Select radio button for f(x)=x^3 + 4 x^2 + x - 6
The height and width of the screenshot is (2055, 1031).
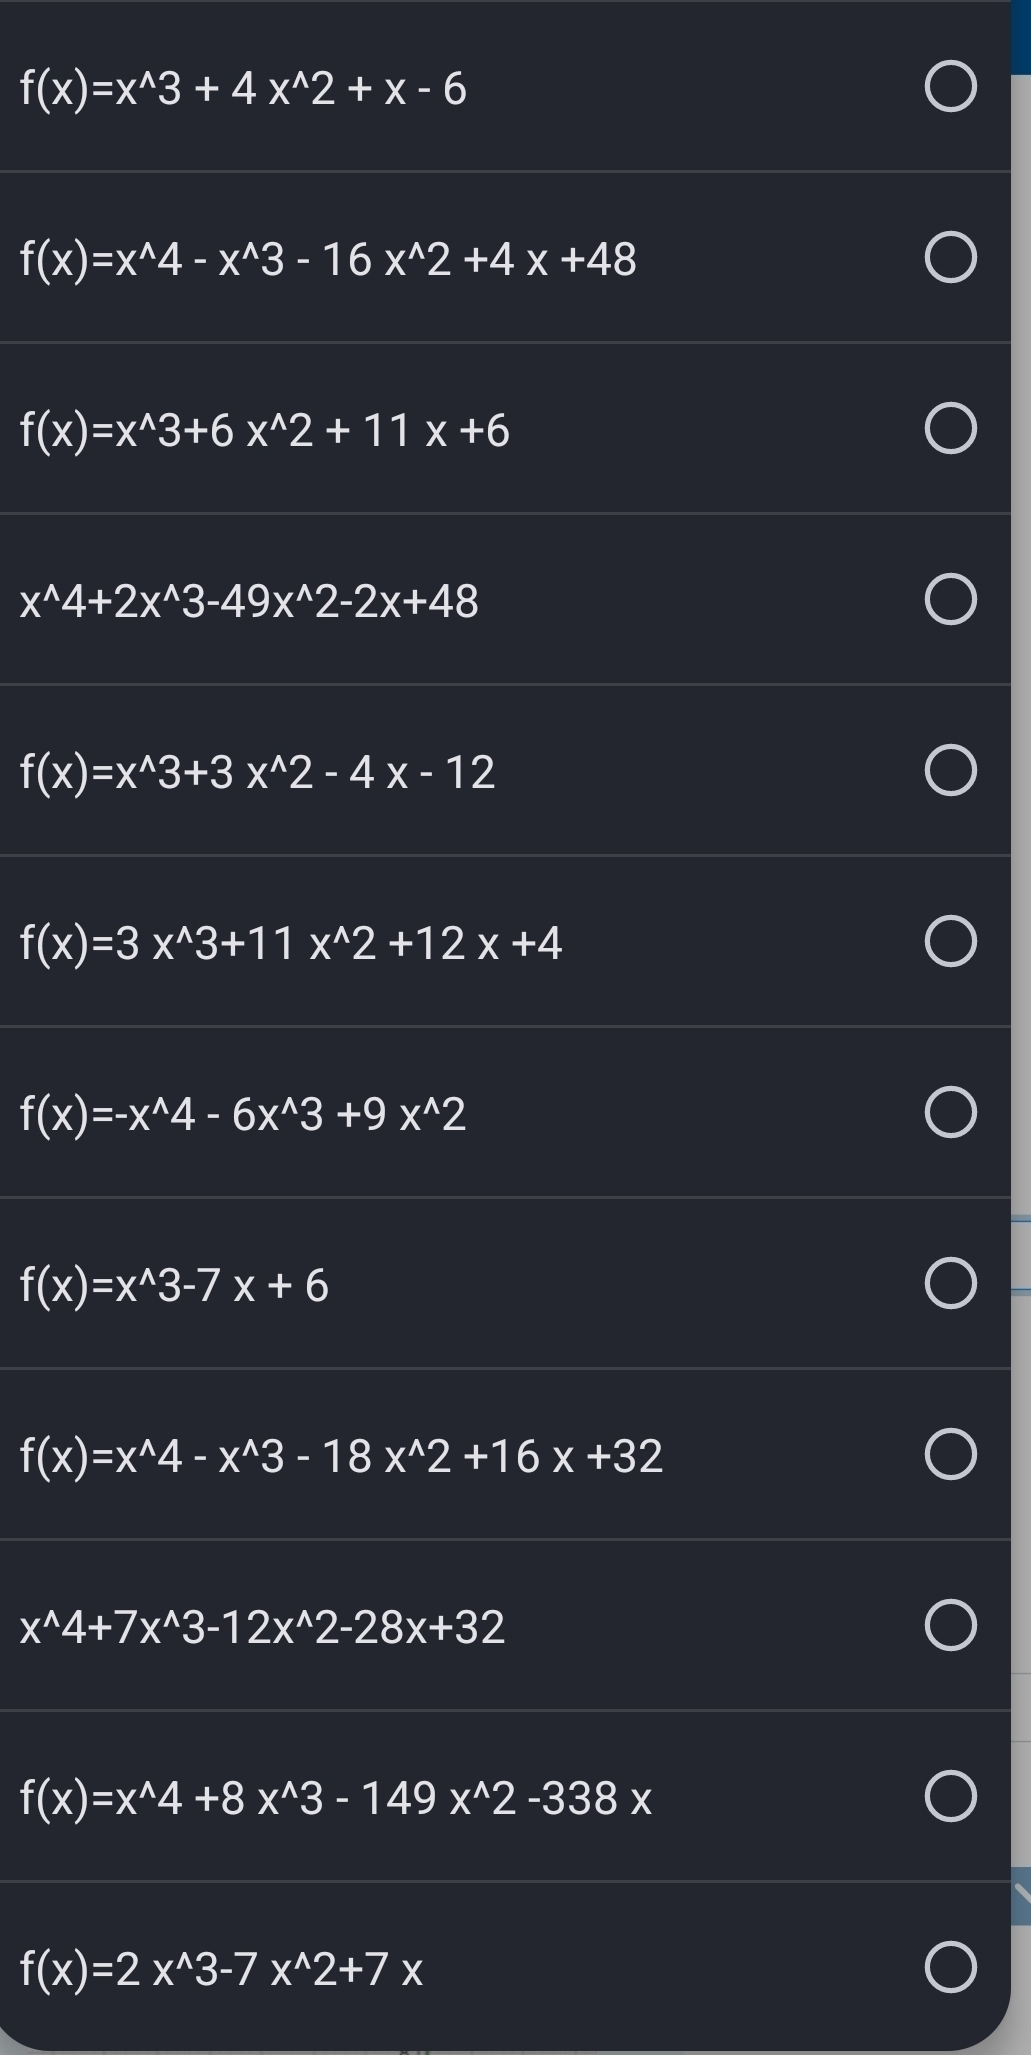[950, 87]
